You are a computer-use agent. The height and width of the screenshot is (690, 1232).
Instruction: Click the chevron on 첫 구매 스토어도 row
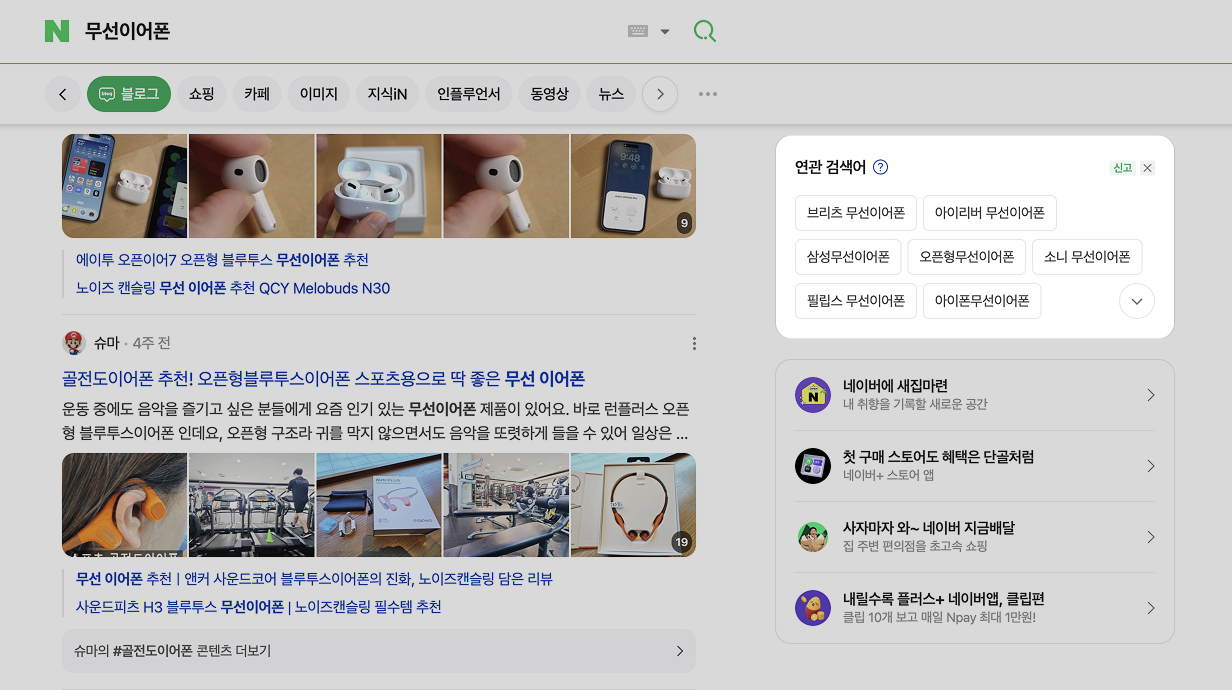[x=1150, y=466]
